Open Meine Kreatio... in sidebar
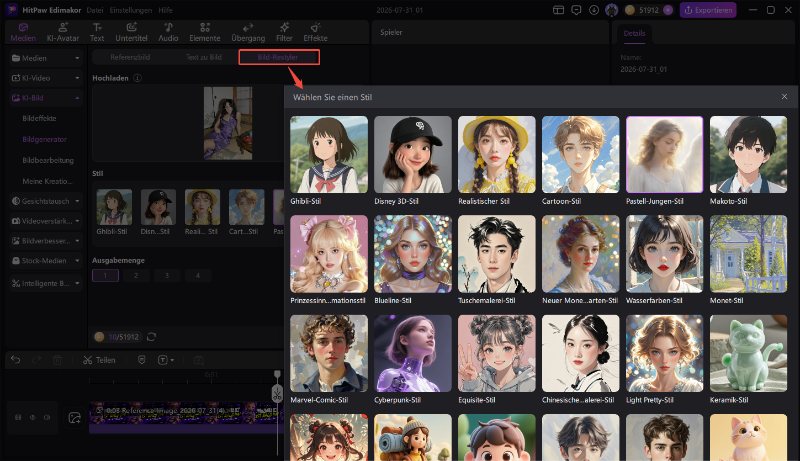This screenshot has width=800, height=461. click(x=47, y=181)
